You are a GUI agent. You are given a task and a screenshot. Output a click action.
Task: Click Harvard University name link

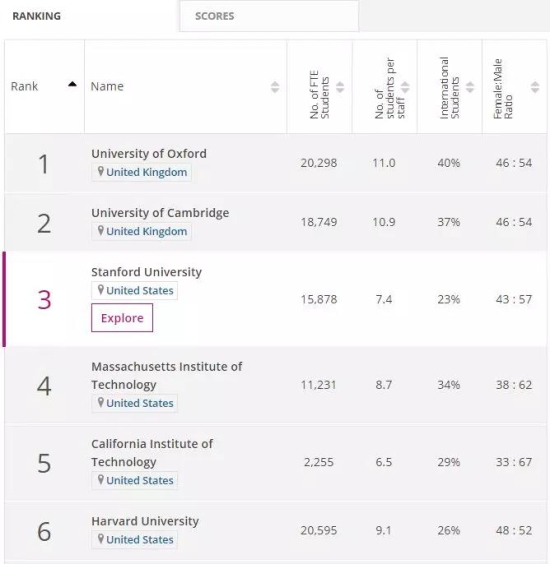(145, 521)
